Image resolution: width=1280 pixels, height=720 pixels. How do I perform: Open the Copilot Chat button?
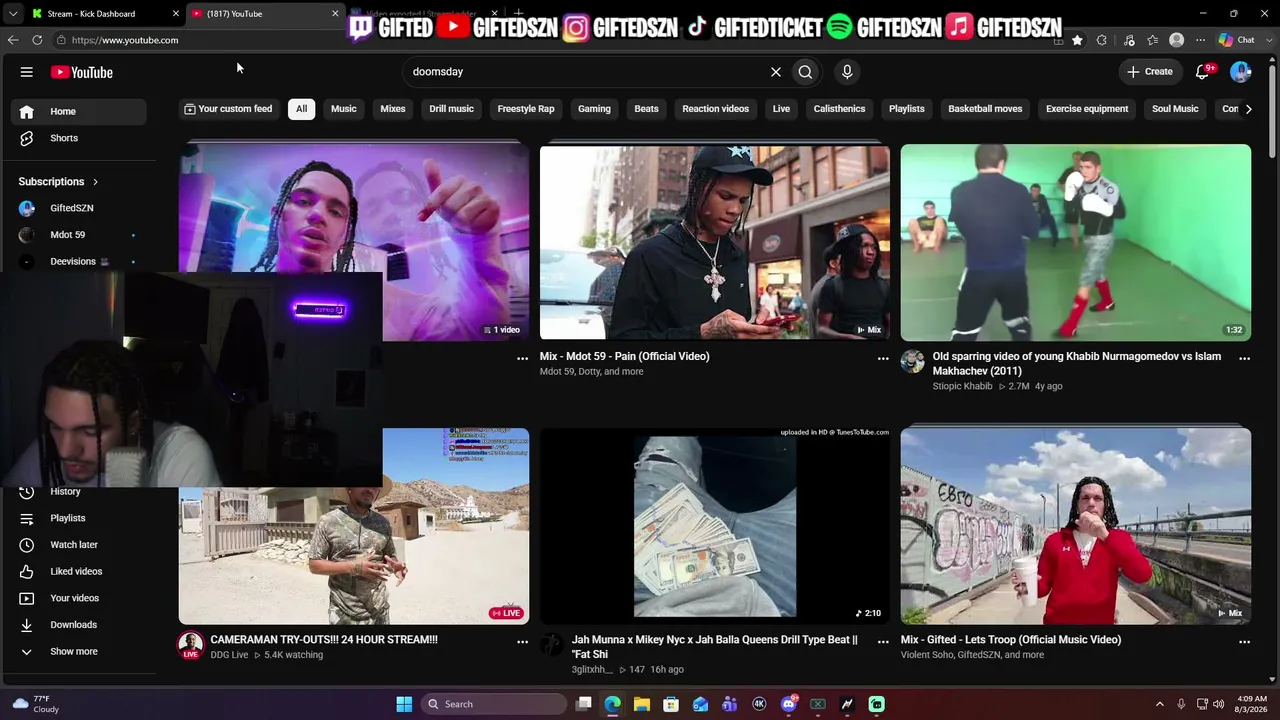tap(1237, 40)
